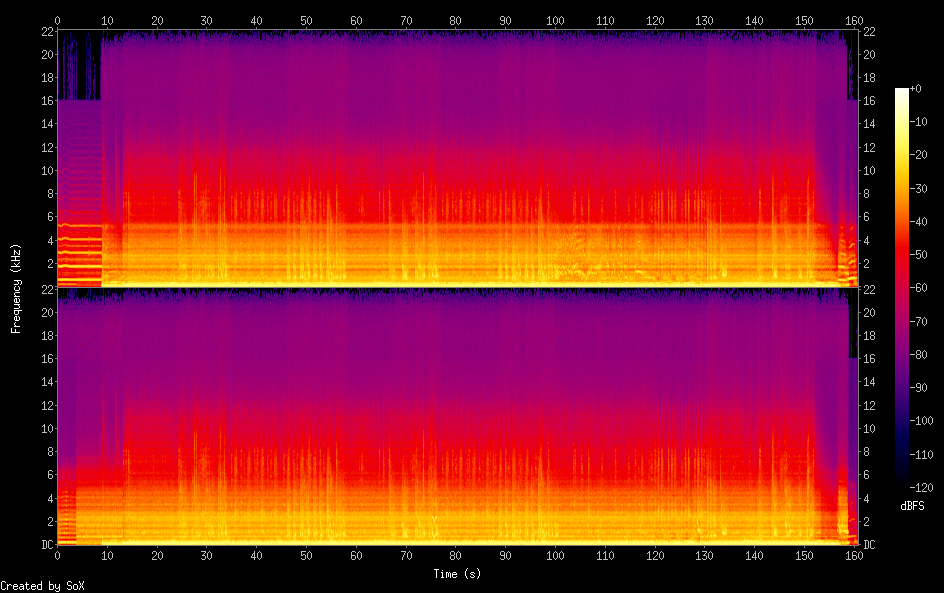
Task: Click the 0 mark on bottom time axis
Action: 57,555
